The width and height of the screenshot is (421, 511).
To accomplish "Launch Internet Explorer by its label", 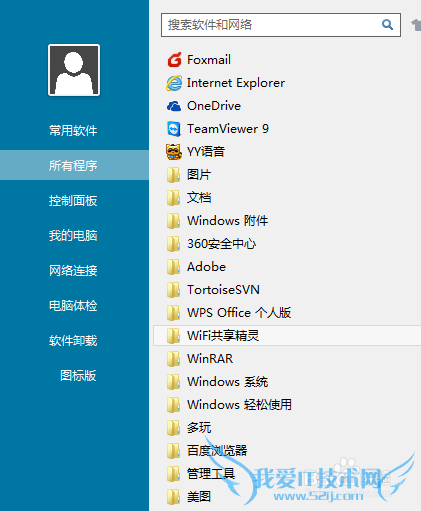I will [236, 83].
